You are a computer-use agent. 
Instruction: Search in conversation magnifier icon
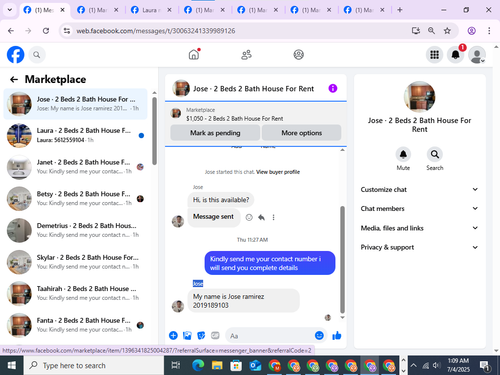pos(435,154)
